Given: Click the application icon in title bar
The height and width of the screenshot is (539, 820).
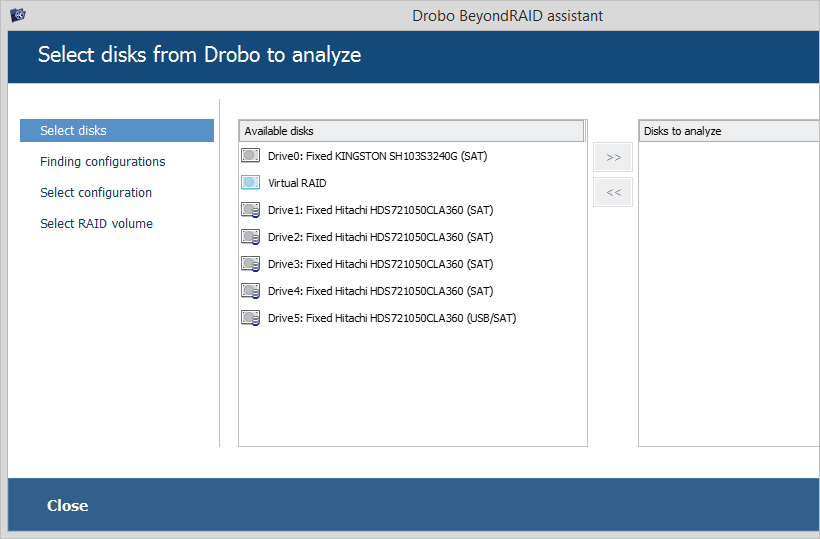Looking at the screenshot, I should 18,15.
